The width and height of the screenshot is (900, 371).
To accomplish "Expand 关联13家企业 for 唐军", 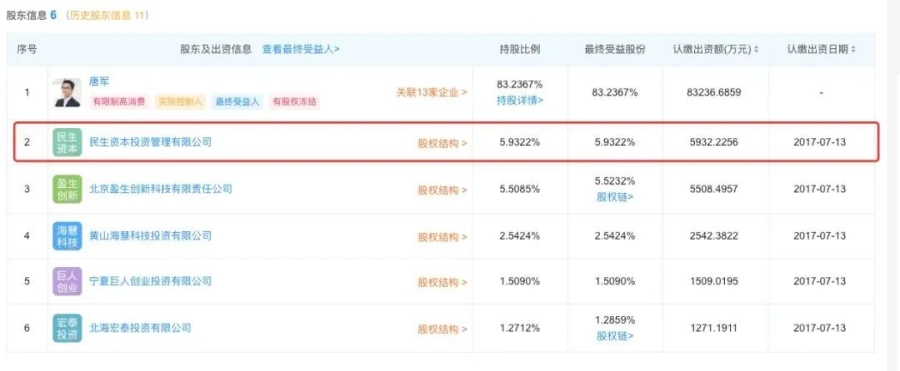I will 431,92.
